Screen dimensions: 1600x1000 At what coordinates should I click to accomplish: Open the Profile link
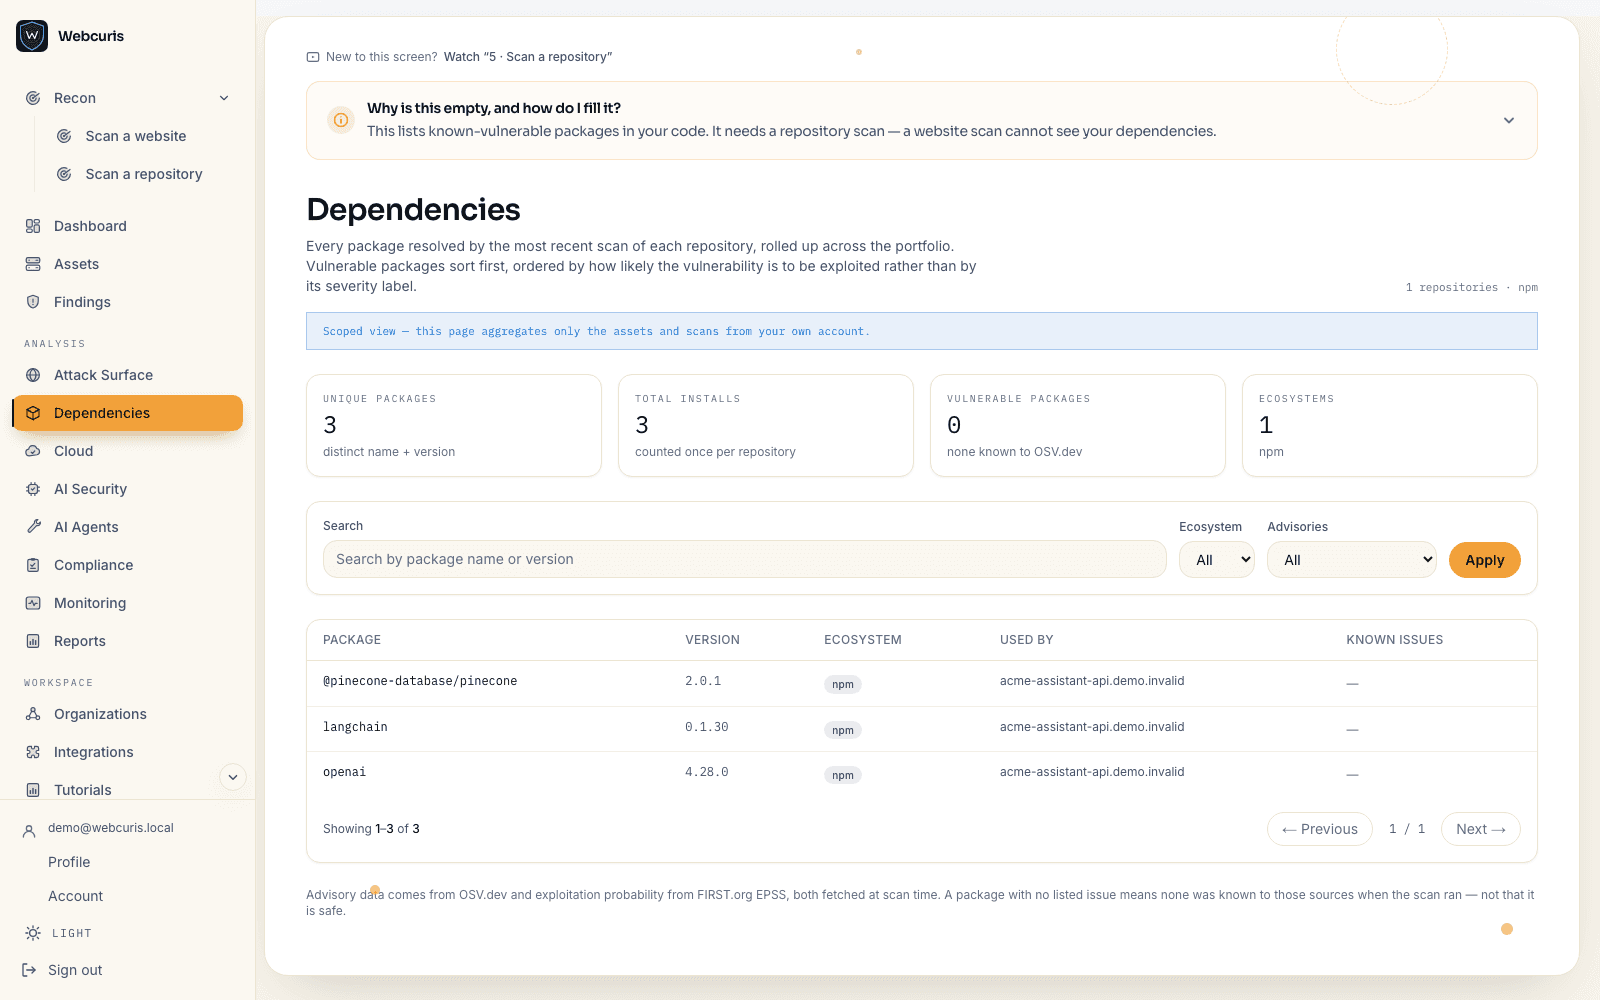coord(69,862)
